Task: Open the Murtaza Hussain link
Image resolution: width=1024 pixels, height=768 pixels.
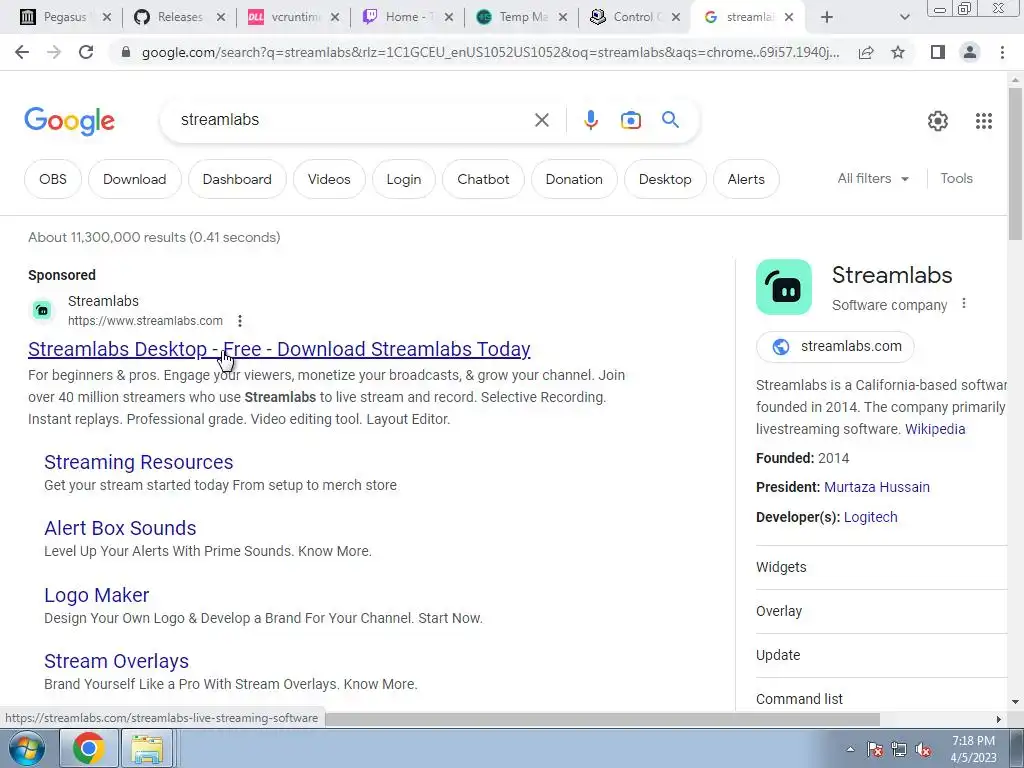Action: tap(877, 487)
